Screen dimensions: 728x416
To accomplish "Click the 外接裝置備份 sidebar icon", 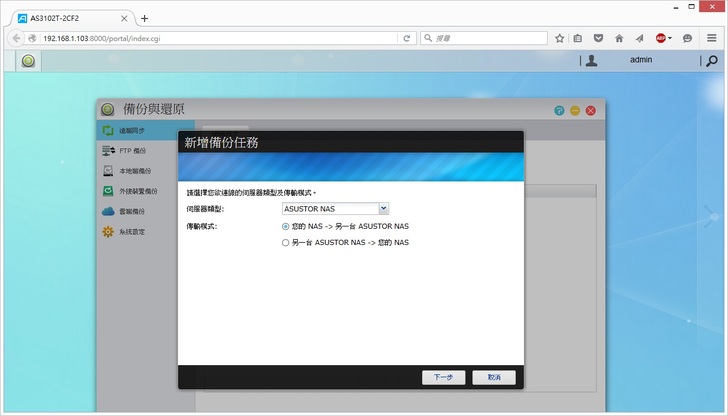I will tap(109, 191).
